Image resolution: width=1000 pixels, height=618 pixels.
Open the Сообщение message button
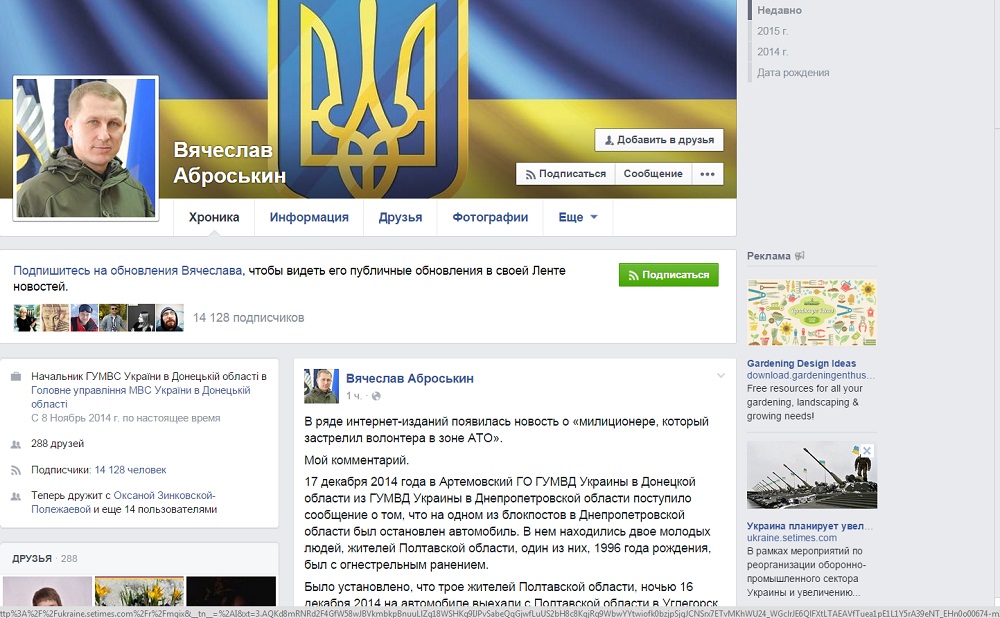click(653, 173)
